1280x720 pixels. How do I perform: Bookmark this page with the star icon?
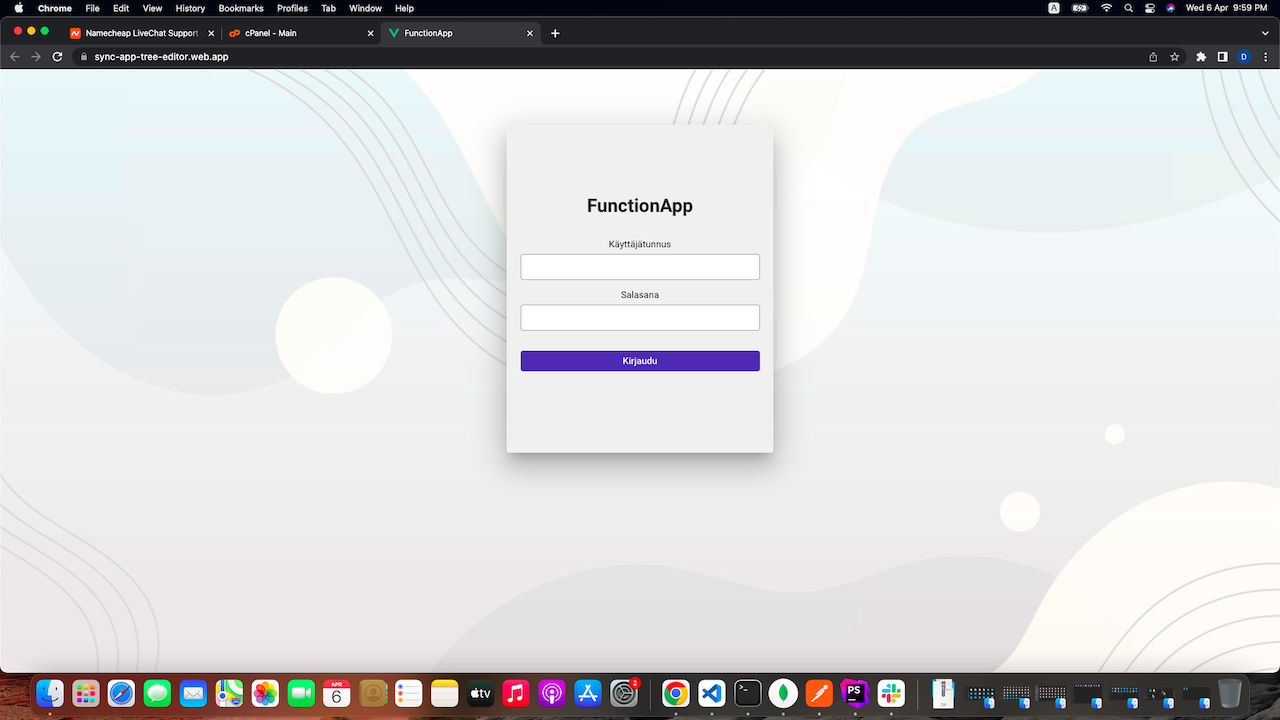[x=1175, y=57]
